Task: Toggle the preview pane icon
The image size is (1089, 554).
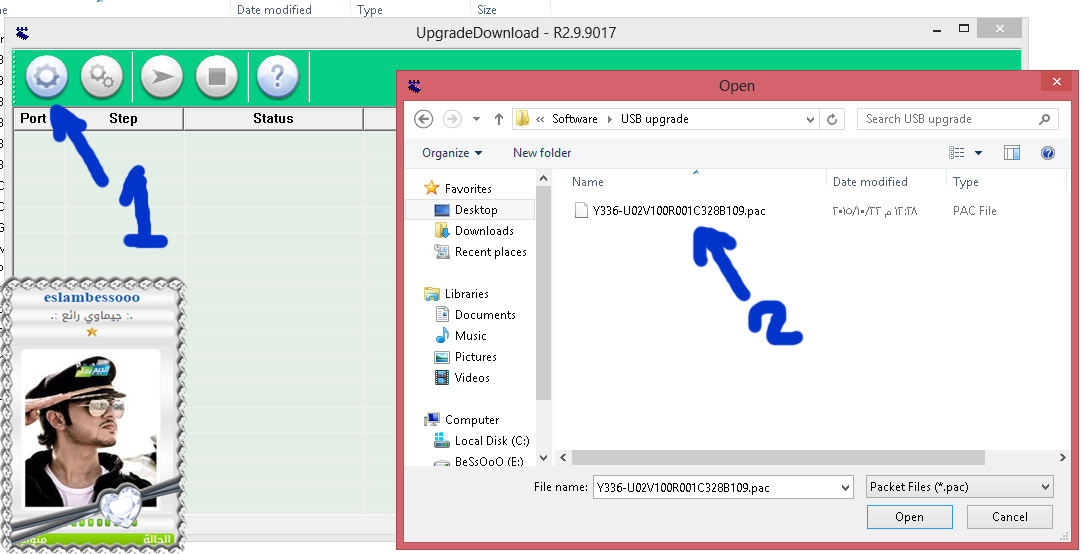Action: point(1012,153)
